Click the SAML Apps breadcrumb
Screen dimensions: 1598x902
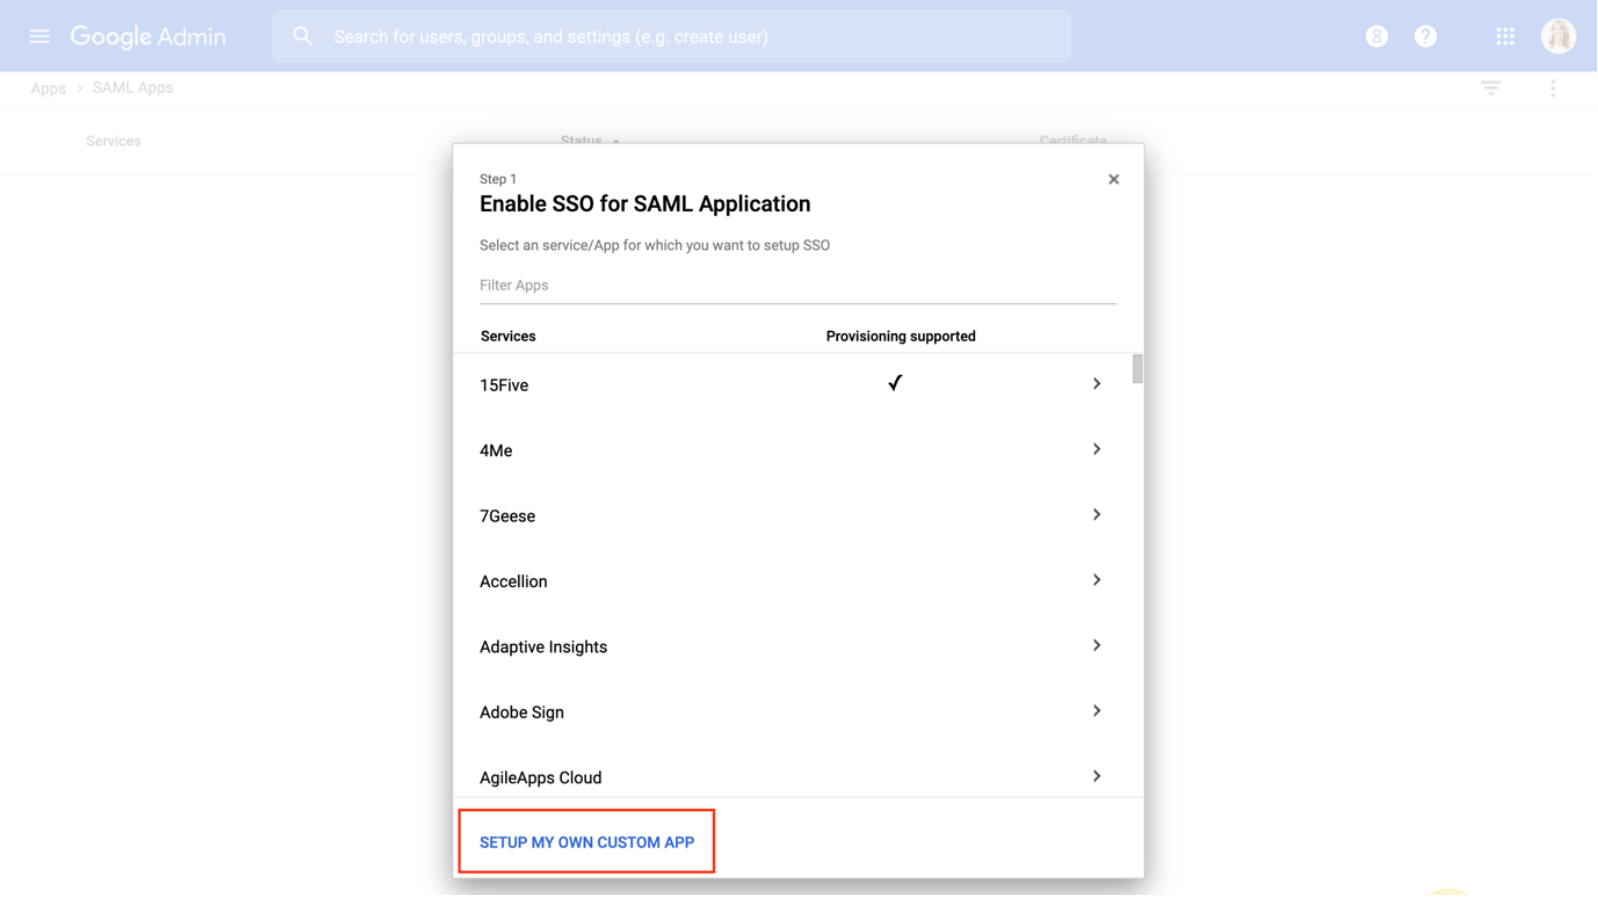(x=133, y=88)
